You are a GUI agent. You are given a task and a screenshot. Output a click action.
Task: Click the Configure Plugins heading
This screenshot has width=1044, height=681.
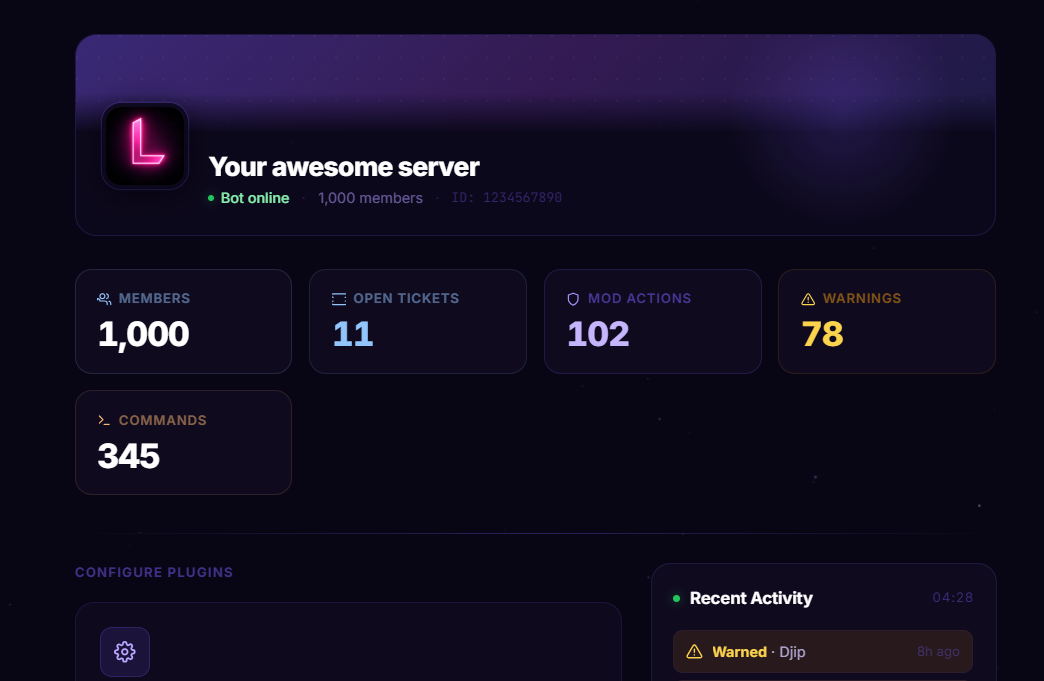coord(154,572)
